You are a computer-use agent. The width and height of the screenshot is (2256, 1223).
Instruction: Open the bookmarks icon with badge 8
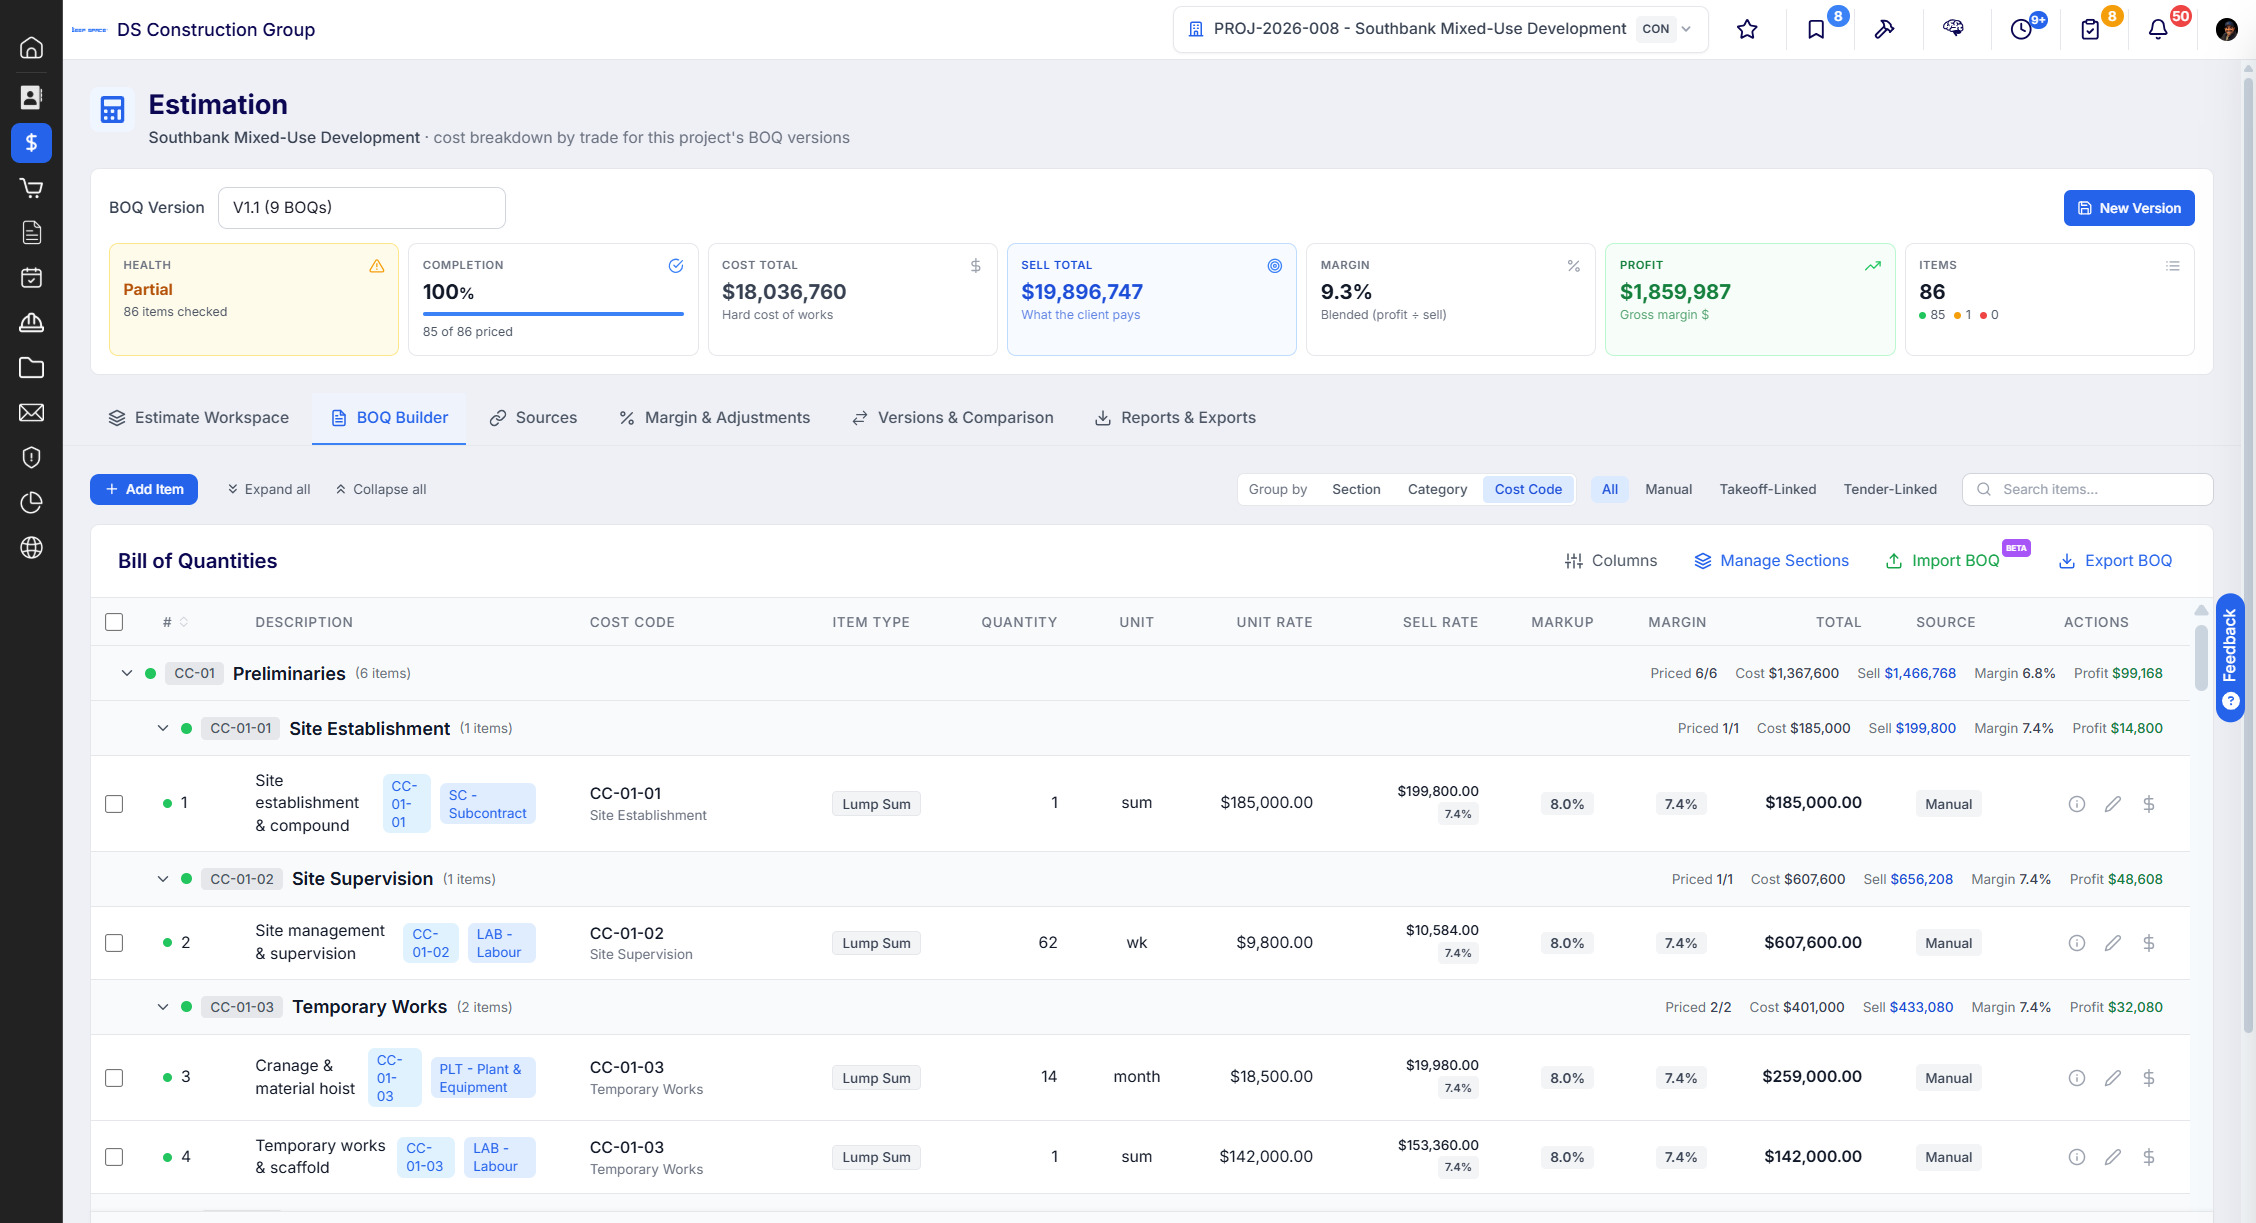tap(1816, 29)
